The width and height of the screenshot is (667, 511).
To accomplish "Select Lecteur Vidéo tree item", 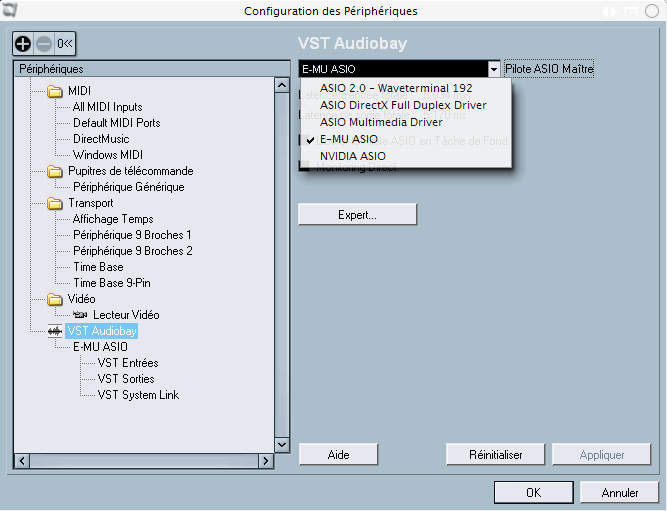I will click(126, 315).
